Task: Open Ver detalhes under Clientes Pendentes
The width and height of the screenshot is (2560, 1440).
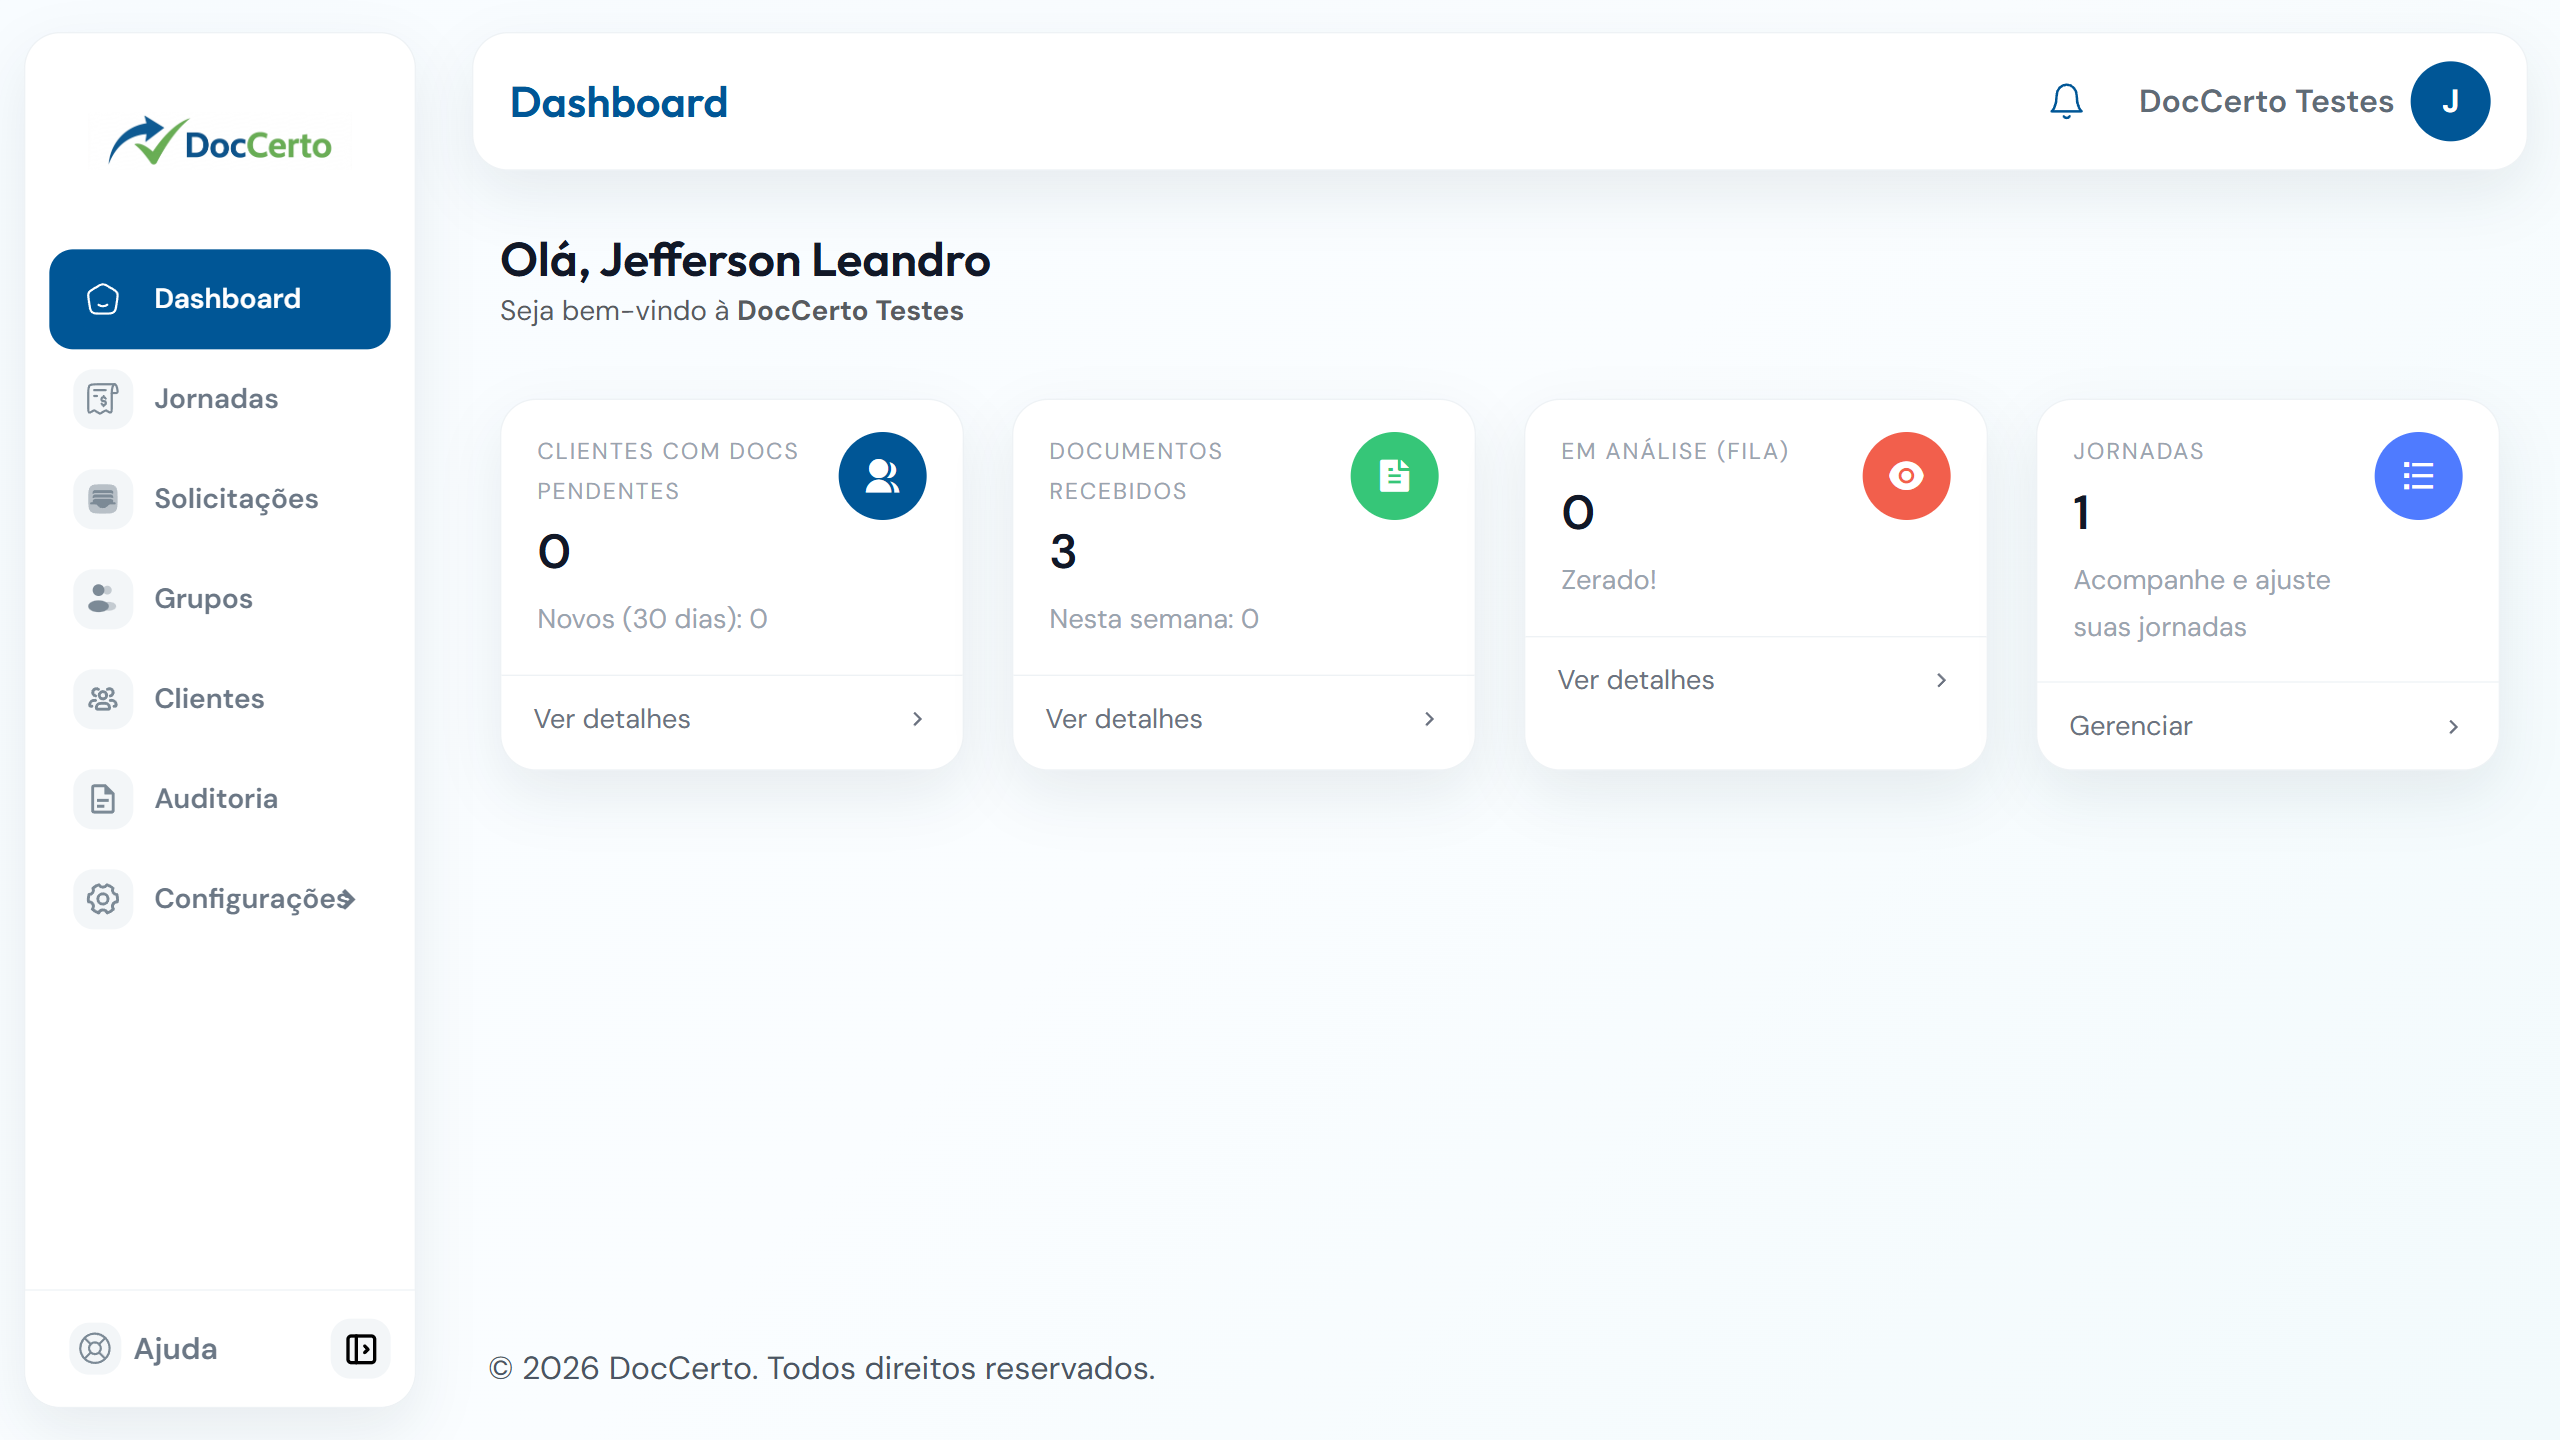Action: (612, 719)
